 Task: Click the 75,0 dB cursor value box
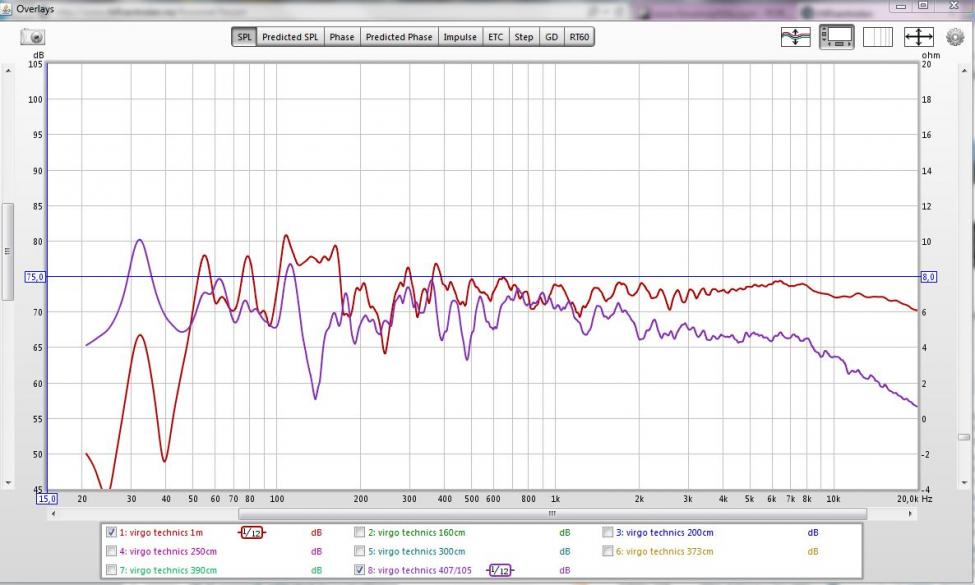point(35,277)
